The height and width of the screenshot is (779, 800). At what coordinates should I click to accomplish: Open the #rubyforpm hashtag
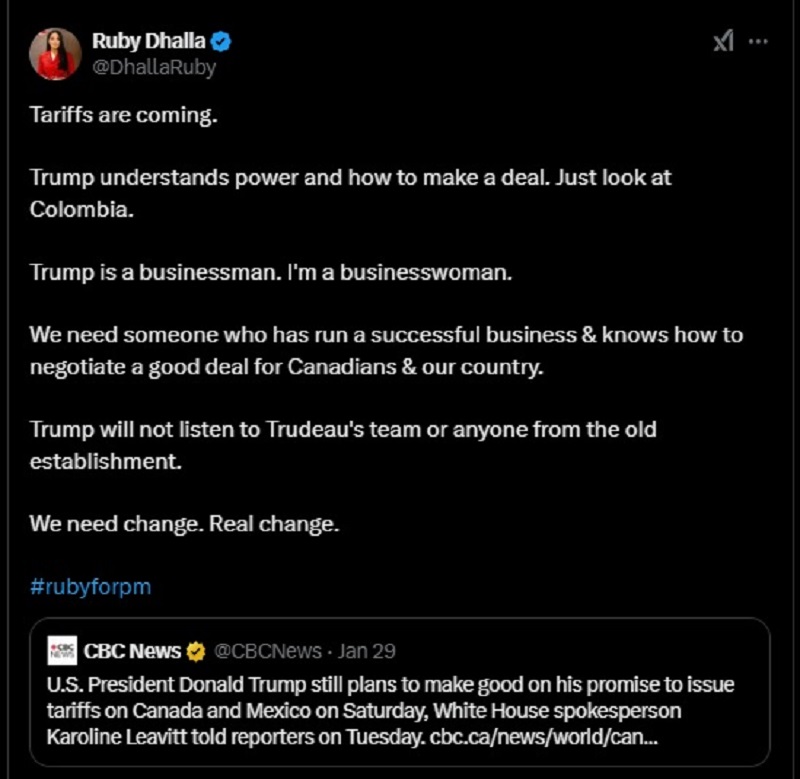90,586
